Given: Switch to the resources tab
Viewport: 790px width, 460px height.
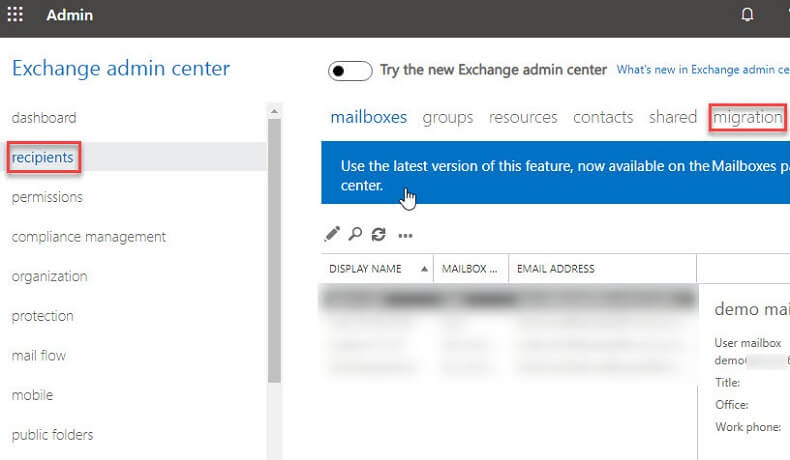Looking at the screenshot, I should (x=523, y=117).
